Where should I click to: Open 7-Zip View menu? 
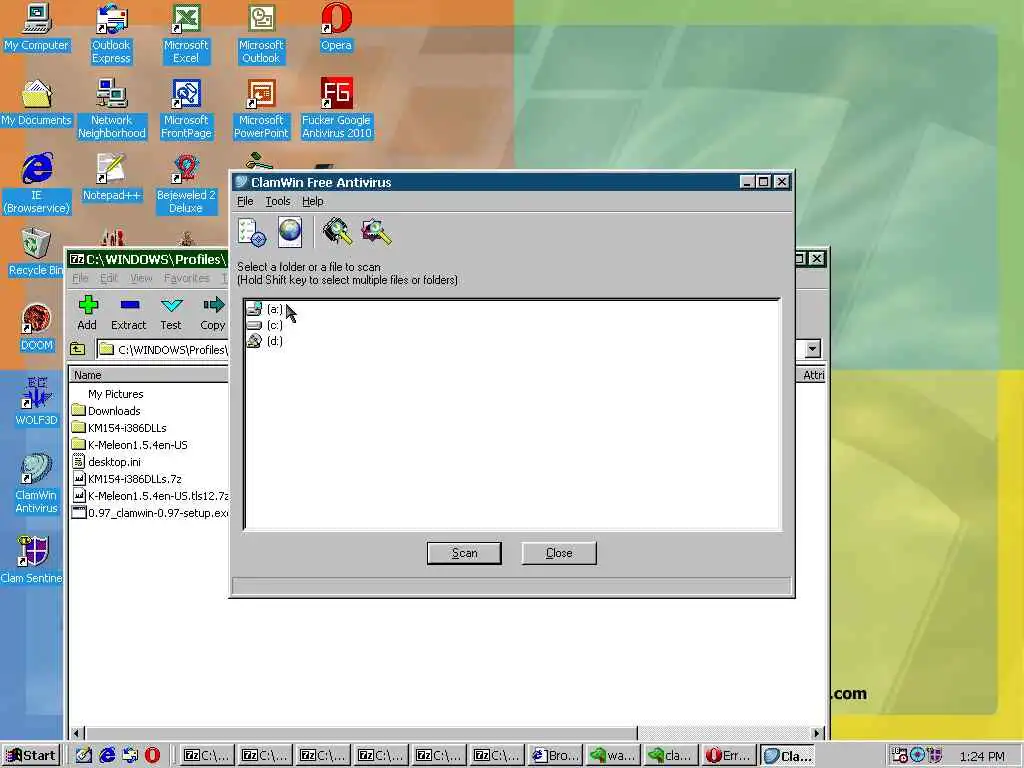click(x=141, y=278)
